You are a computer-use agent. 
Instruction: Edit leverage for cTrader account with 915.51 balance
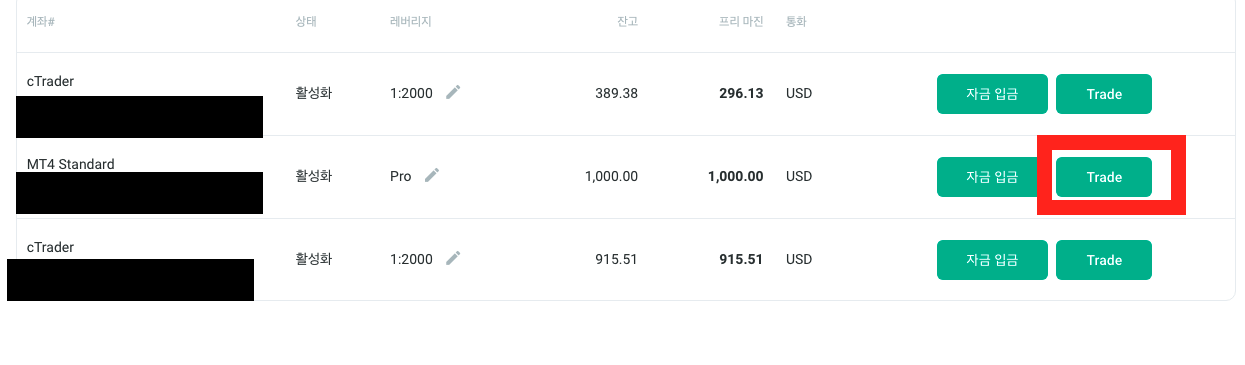(x=453, y=259)
